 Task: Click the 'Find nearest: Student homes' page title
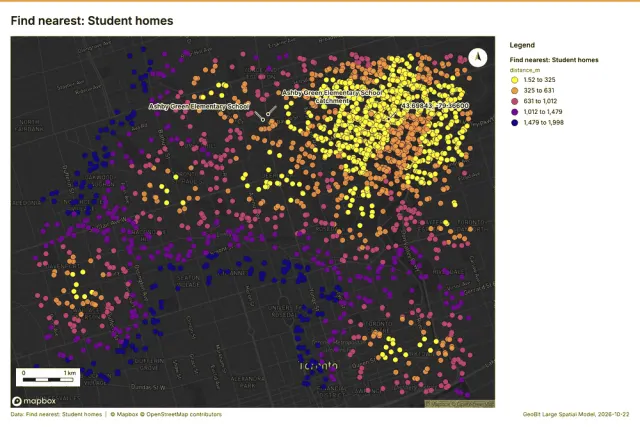click(x=92, y=21)
